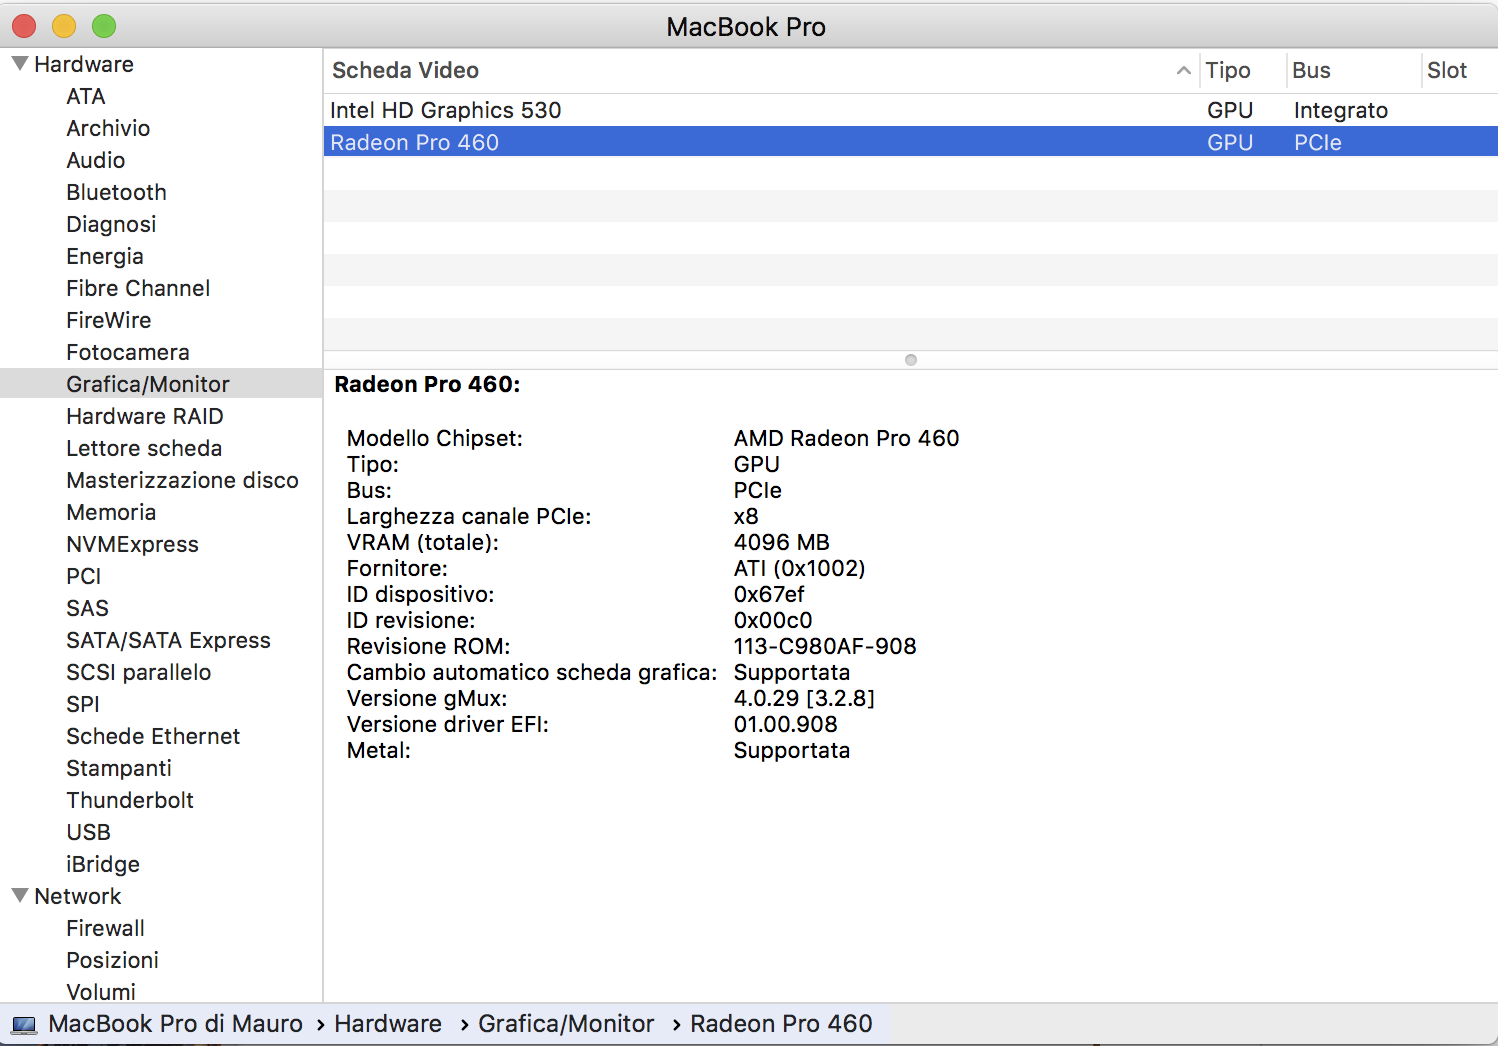Show the Memoria information
The image size is (1498, 1046).
tap(111, 512)
